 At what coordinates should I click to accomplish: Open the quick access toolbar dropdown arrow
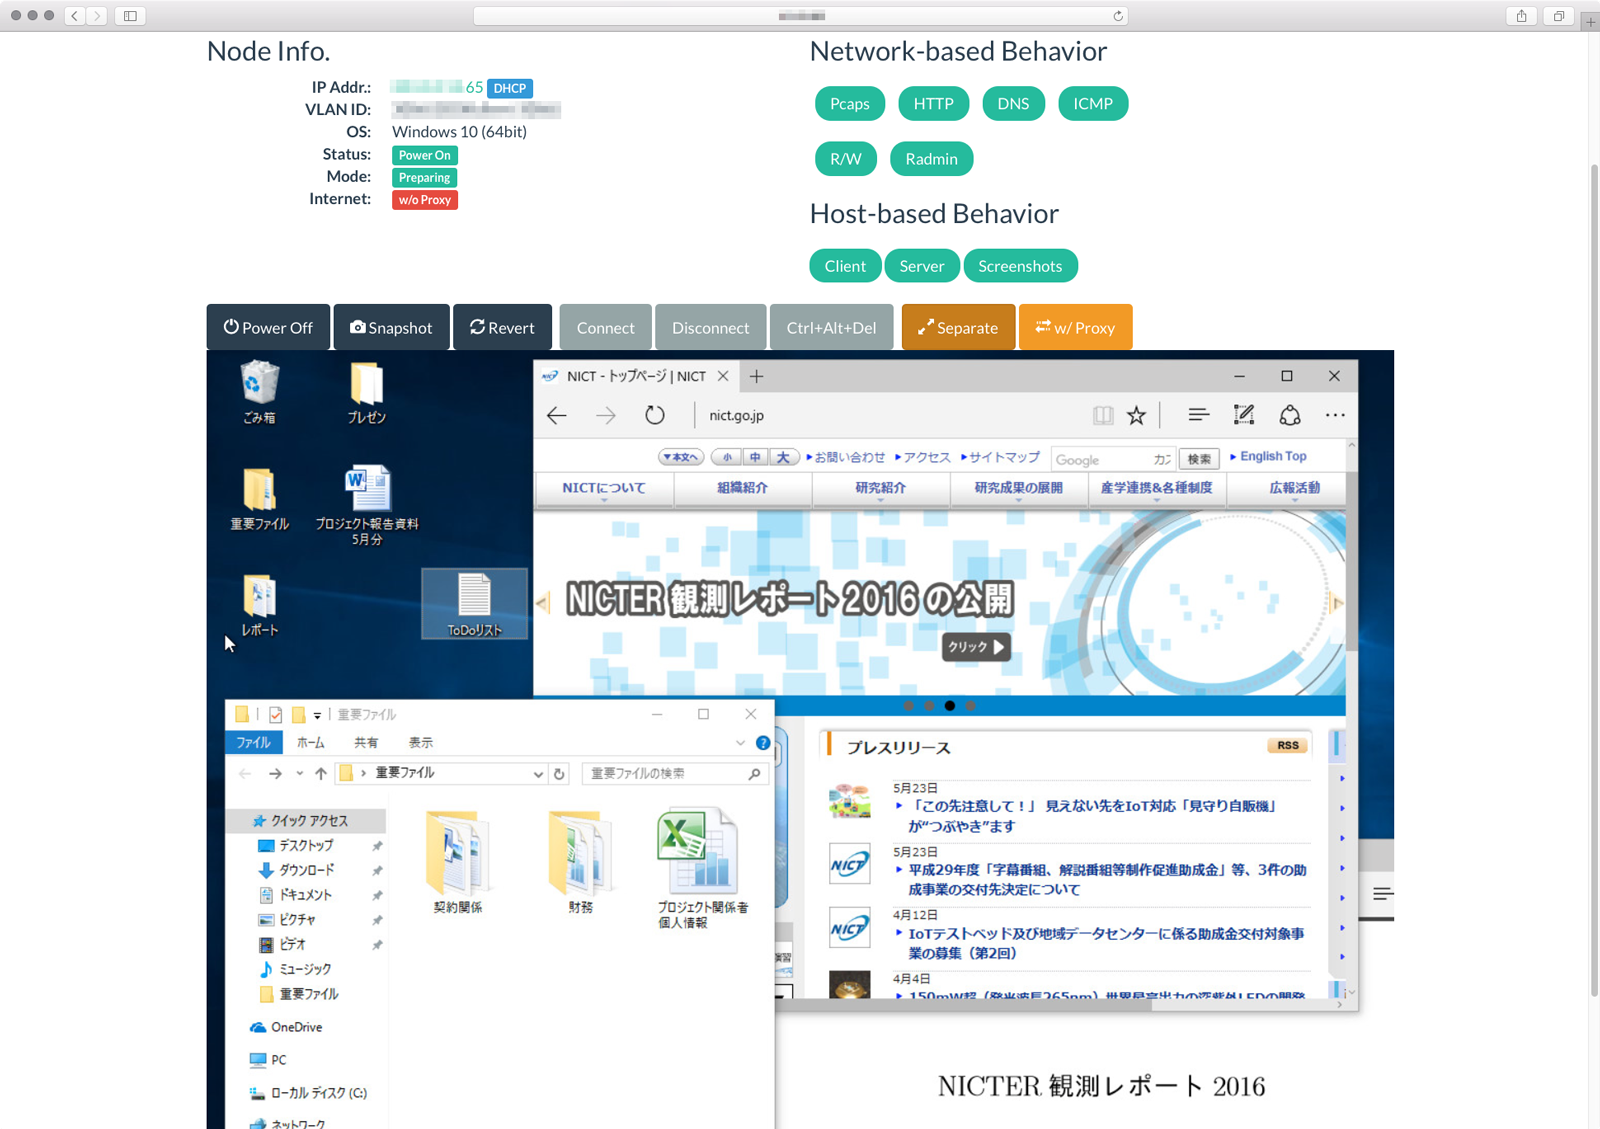(x=317, y=715)
